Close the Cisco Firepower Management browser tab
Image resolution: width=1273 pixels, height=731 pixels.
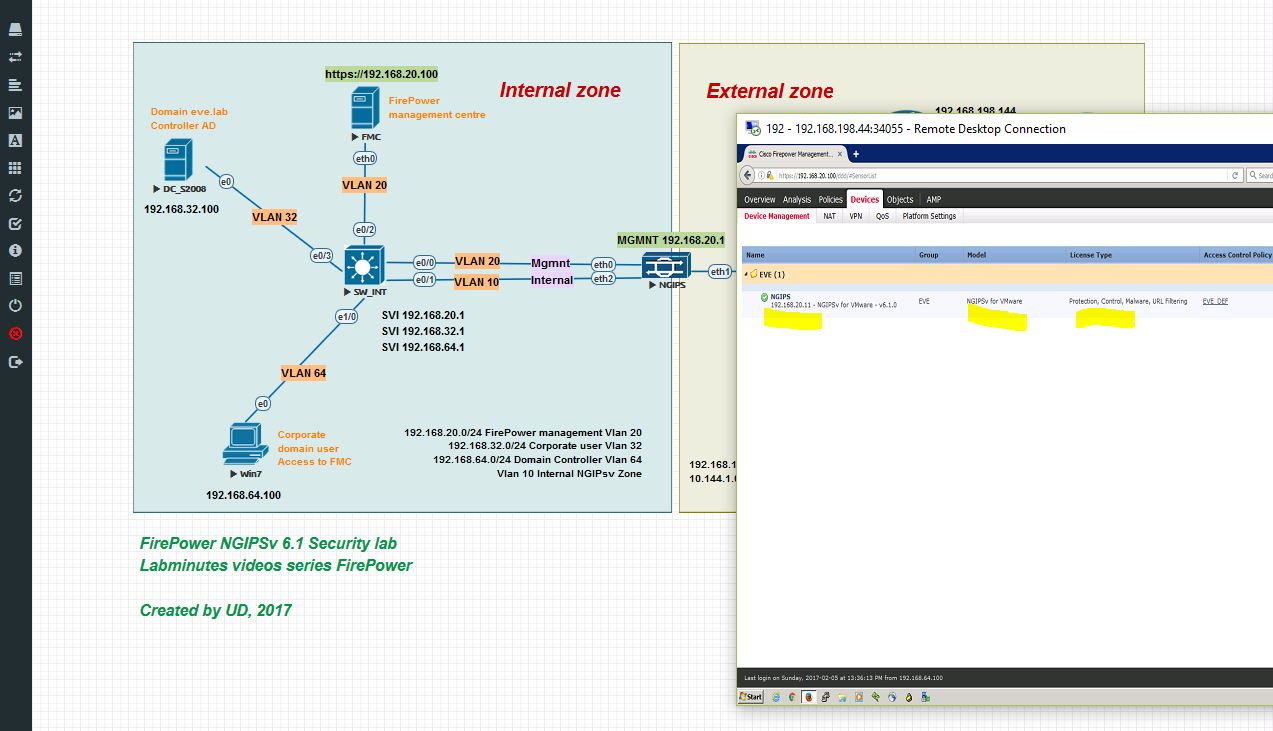840,154
